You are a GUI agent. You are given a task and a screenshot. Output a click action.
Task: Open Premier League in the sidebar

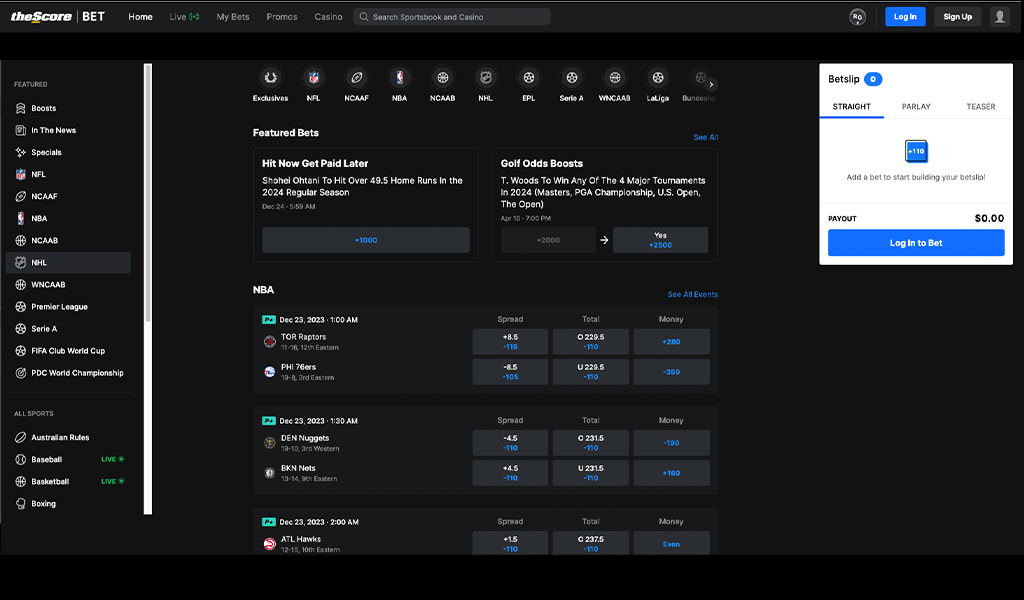click(69, 307)
